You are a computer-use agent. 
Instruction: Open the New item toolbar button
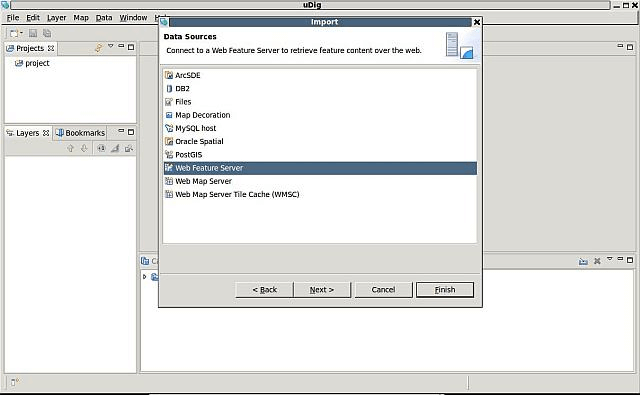pyautogui.click(x=14, y=33)
